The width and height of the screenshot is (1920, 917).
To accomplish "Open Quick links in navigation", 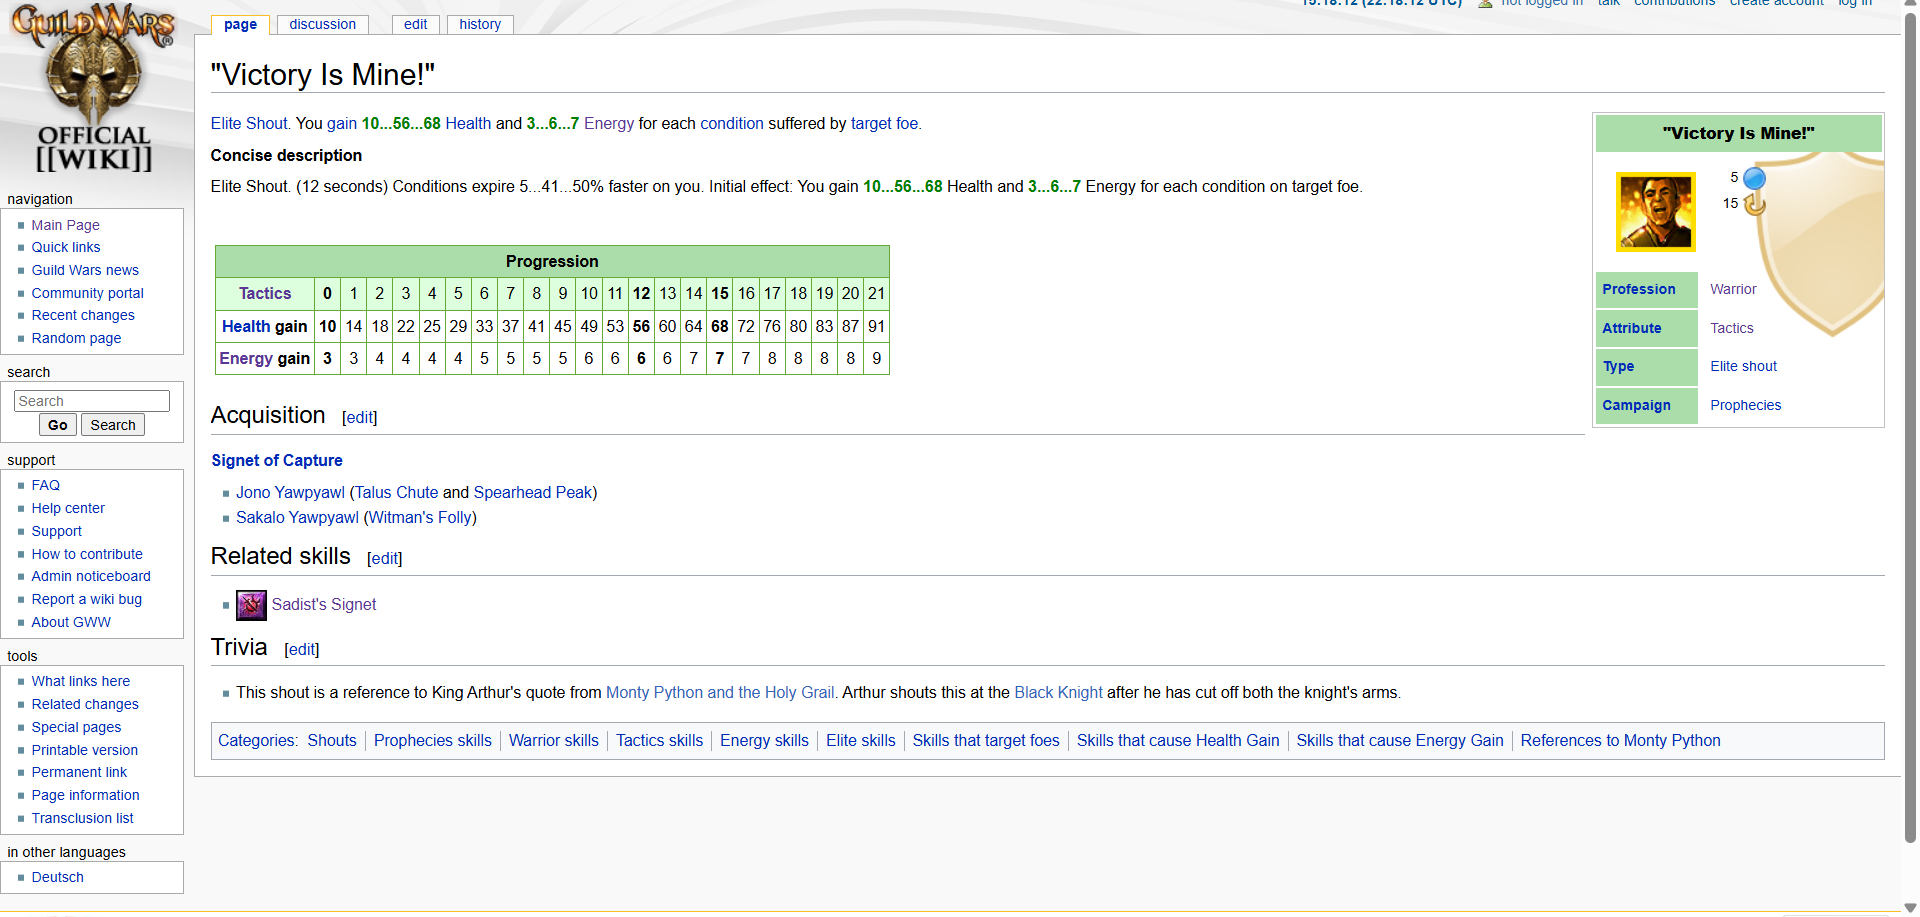I will click(66, 247).
